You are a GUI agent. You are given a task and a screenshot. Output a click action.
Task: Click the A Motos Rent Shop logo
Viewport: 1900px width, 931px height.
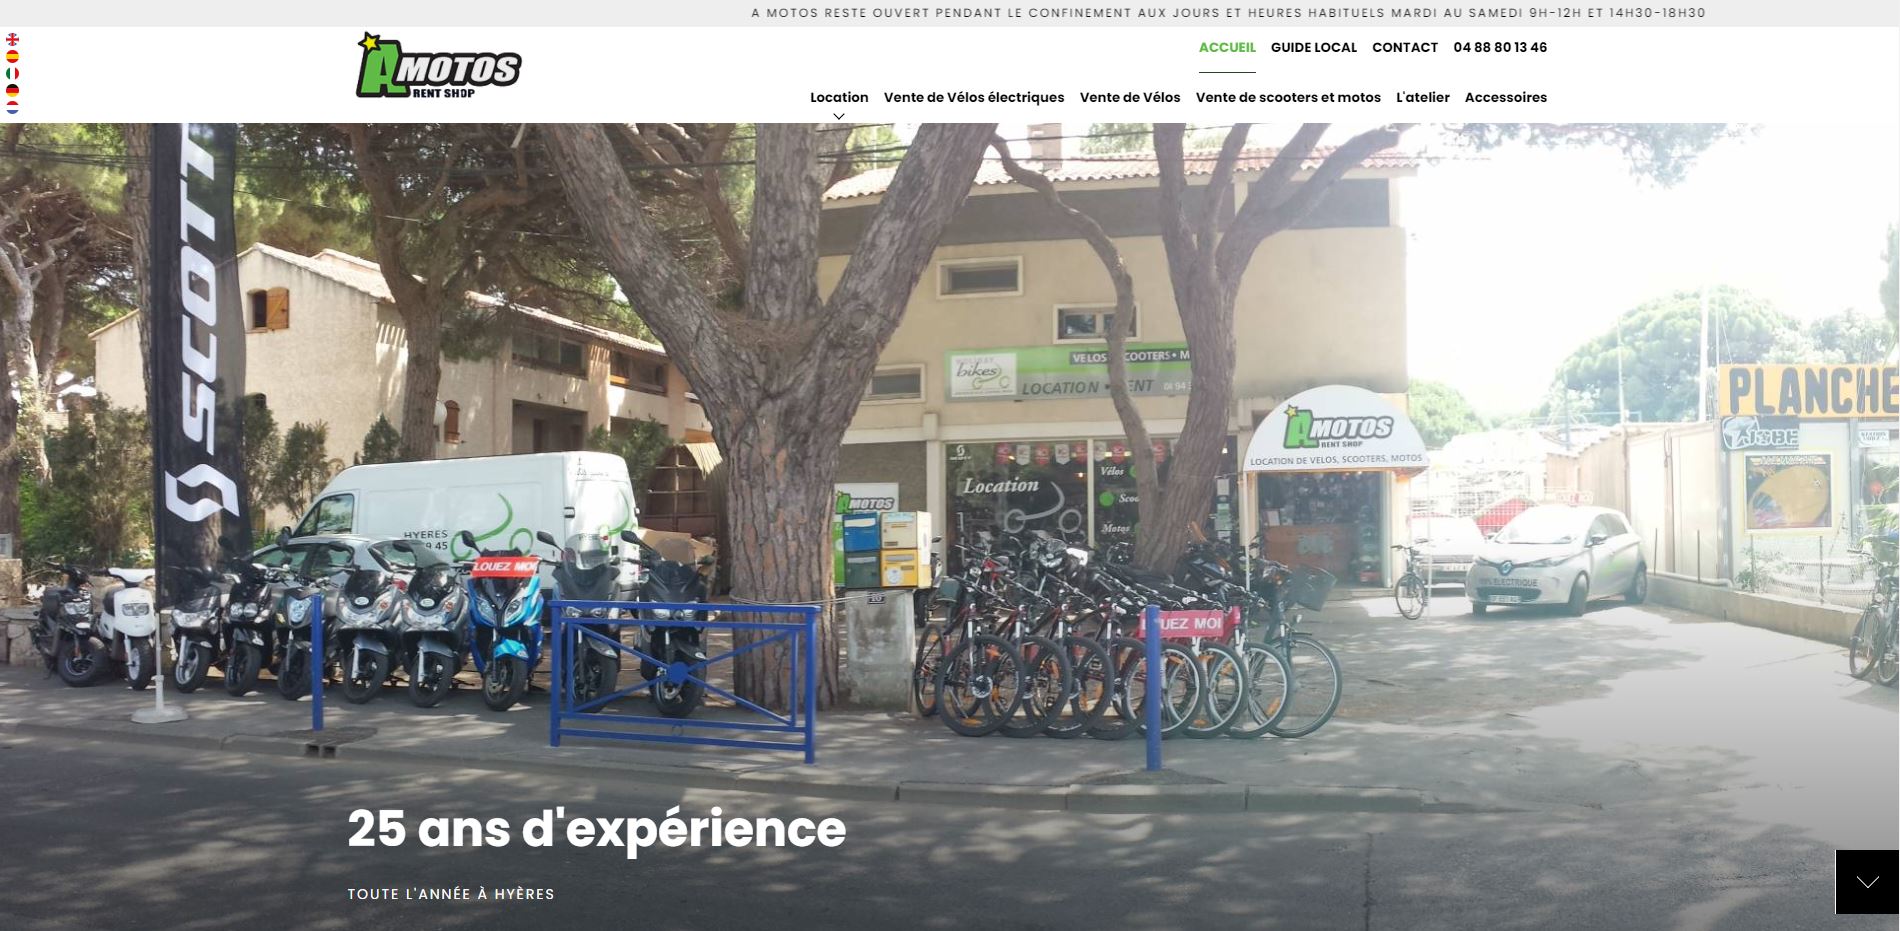pyautogui.click(x=438, y=66)
